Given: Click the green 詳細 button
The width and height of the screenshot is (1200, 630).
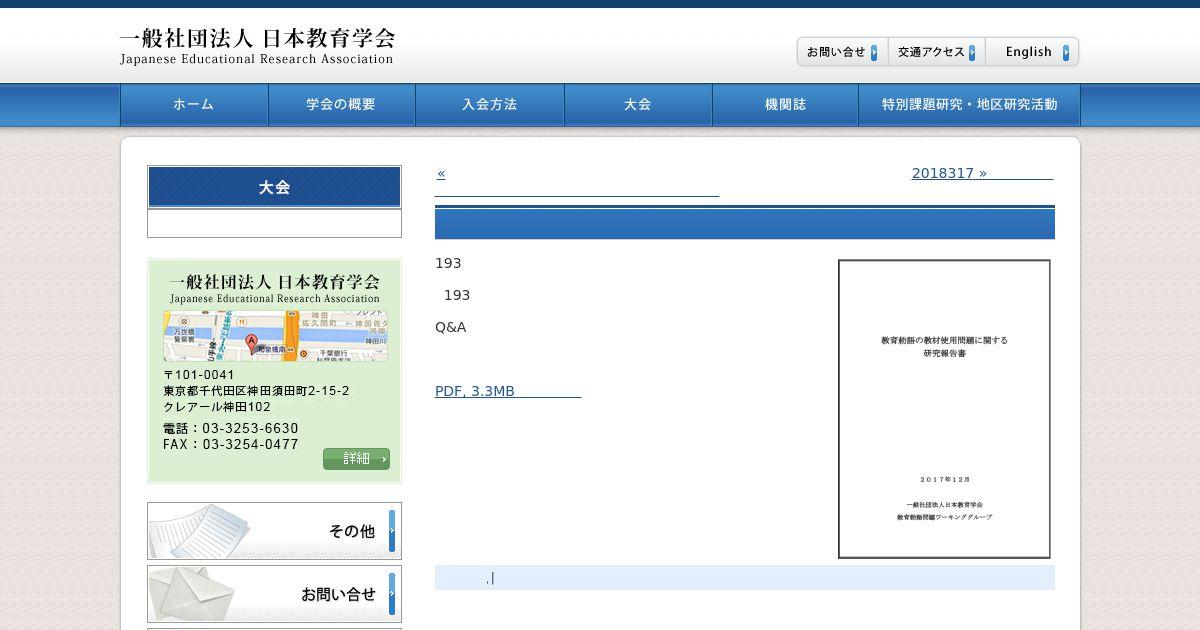Looking at the screenshot, I should tap(356, 459).
